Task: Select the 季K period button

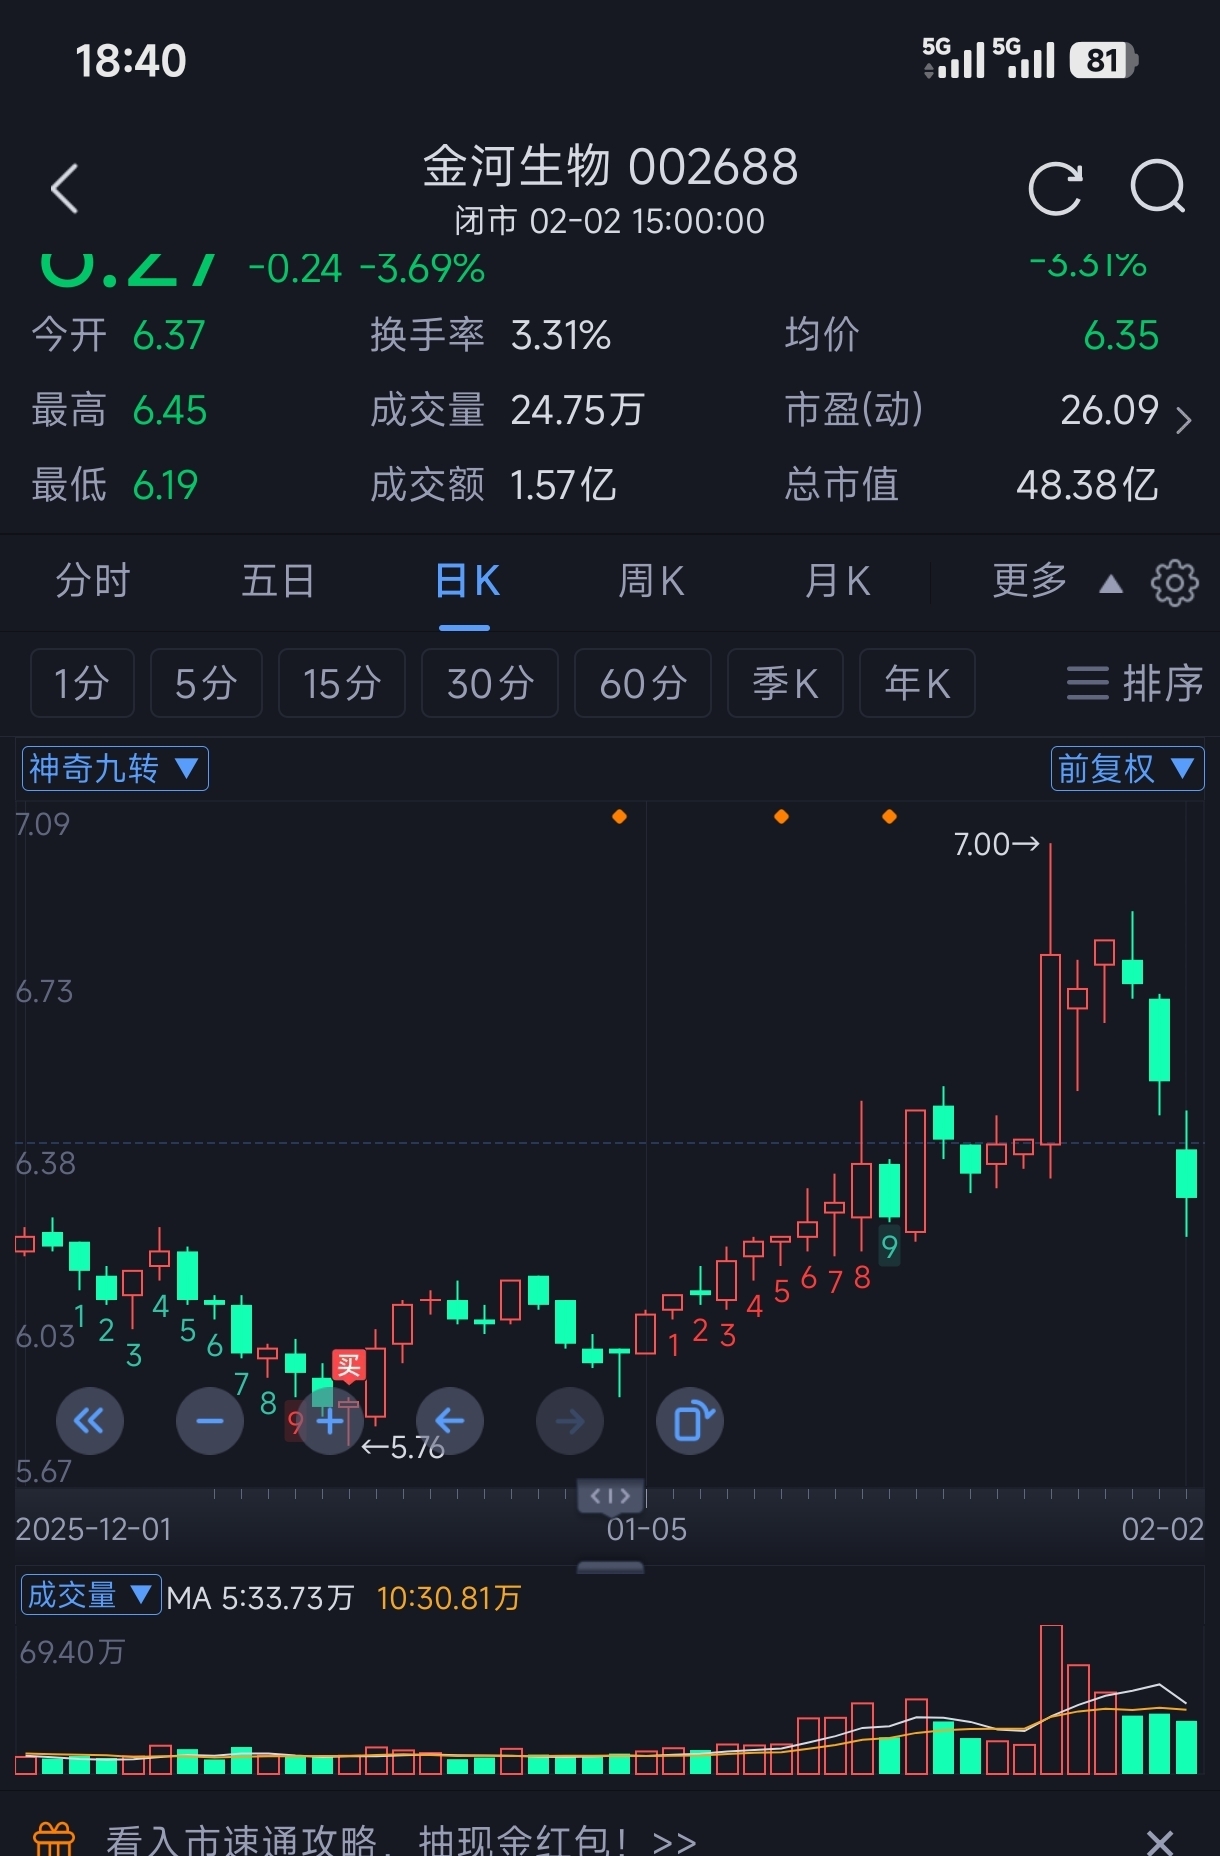Action: [x=785, y=683]
